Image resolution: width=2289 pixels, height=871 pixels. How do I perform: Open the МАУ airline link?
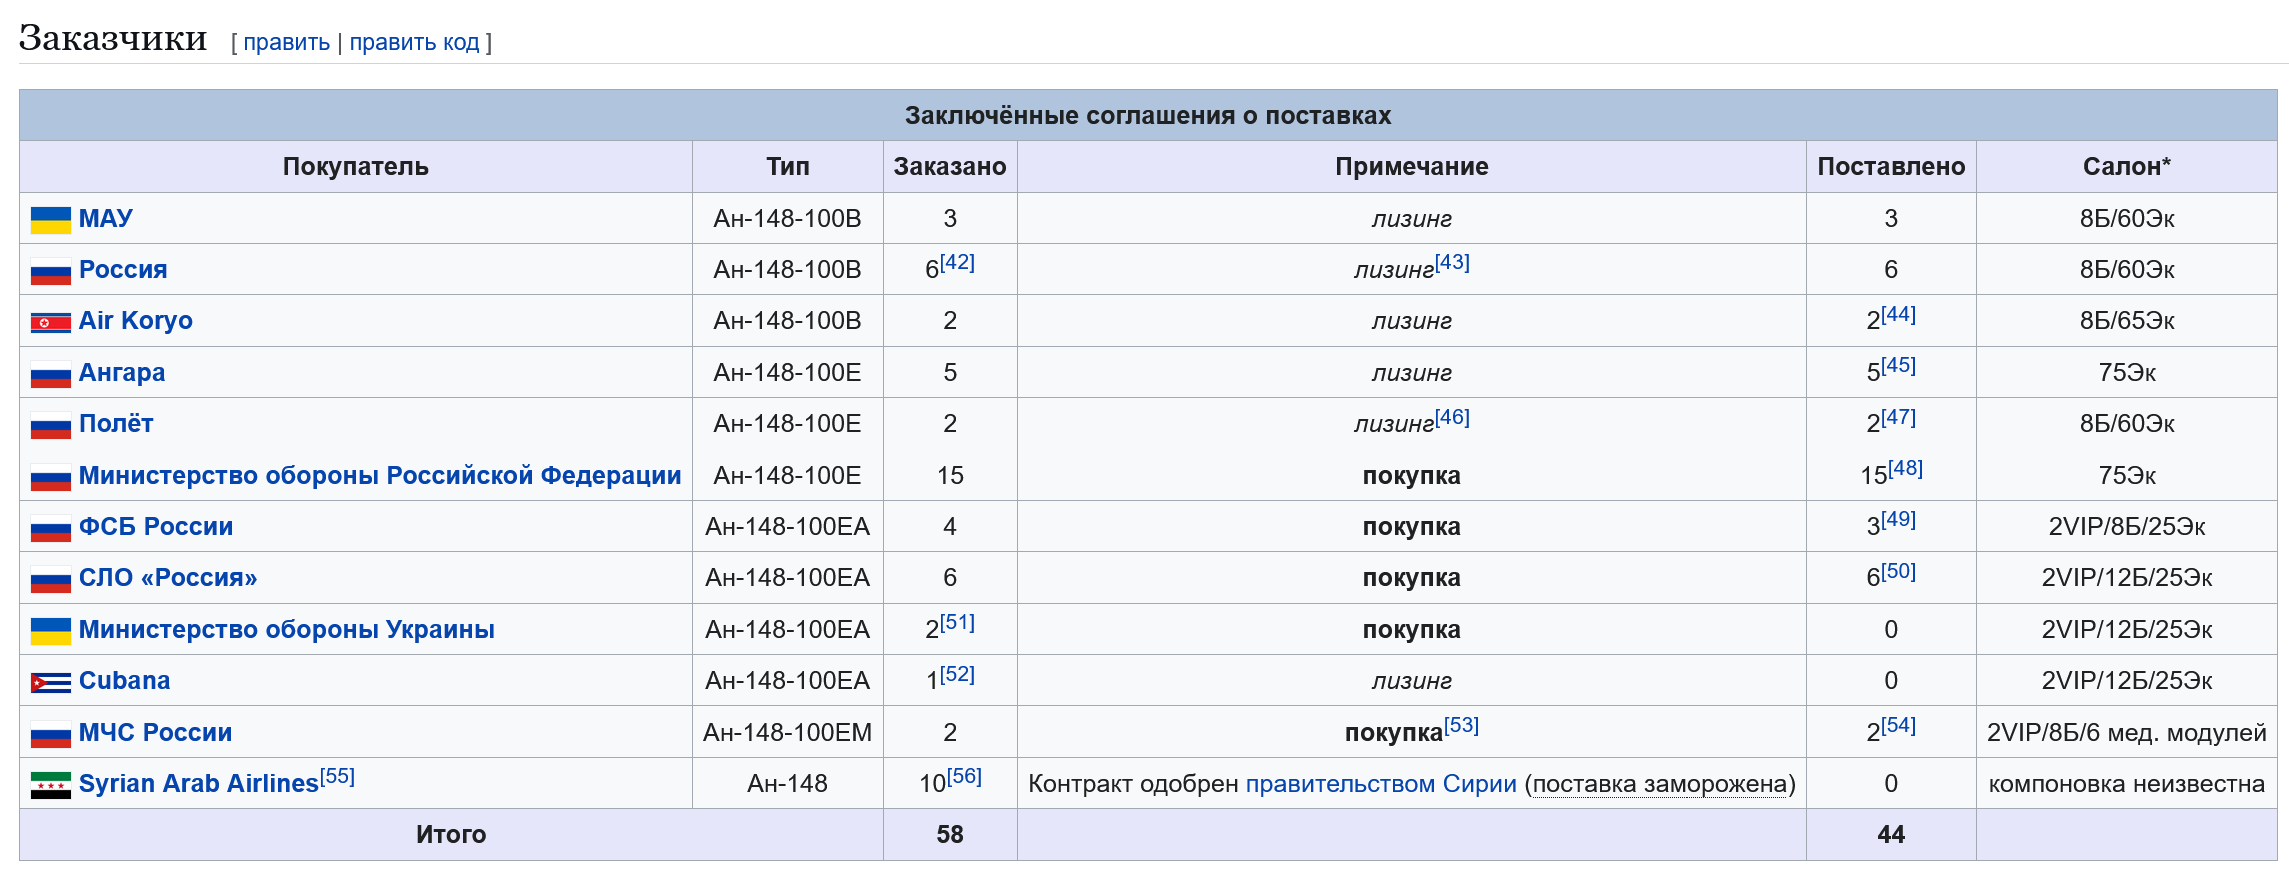[106, 218]
